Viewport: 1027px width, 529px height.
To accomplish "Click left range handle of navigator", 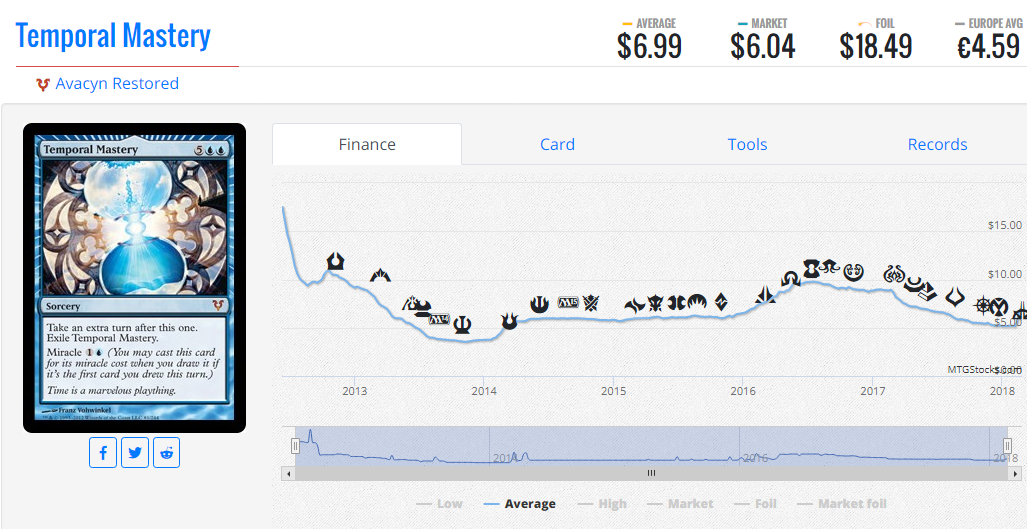I will coord(295,446).
